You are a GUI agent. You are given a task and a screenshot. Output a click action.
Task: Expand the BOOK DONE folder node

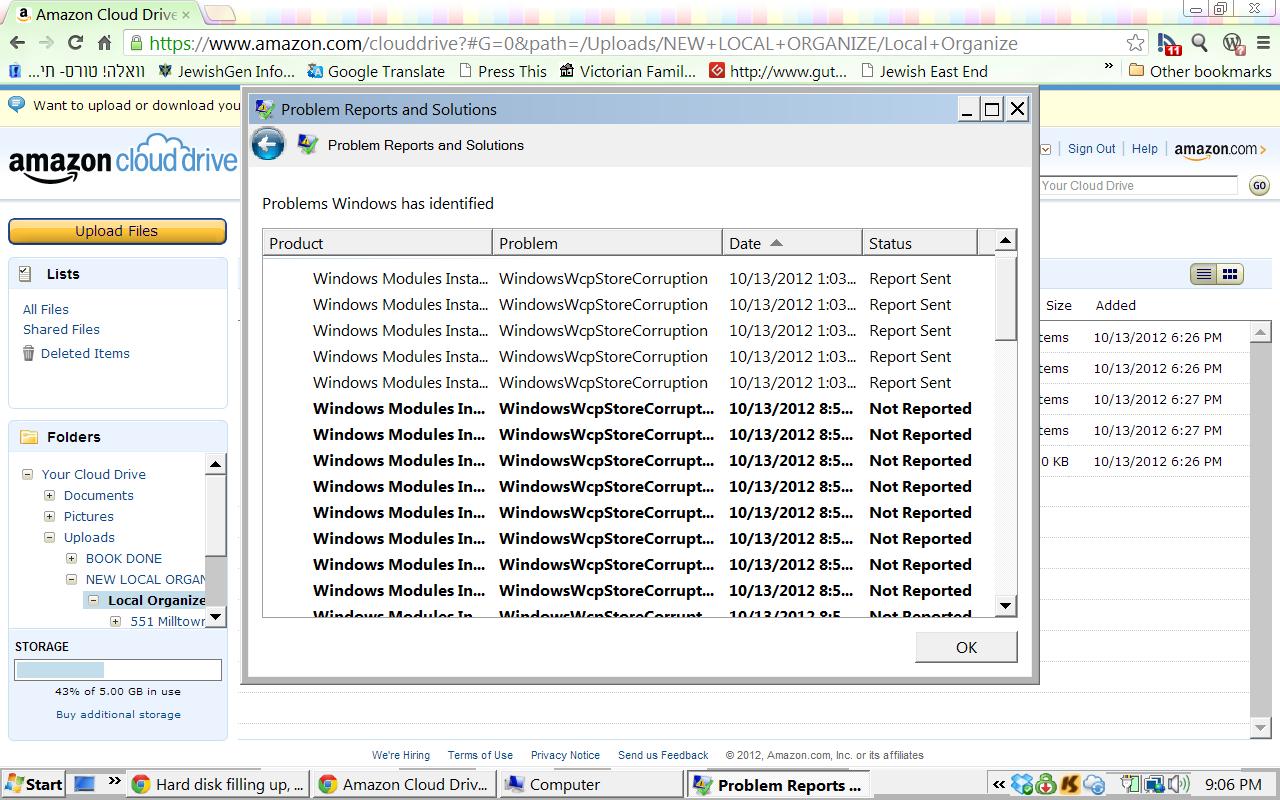coord(72,558)
